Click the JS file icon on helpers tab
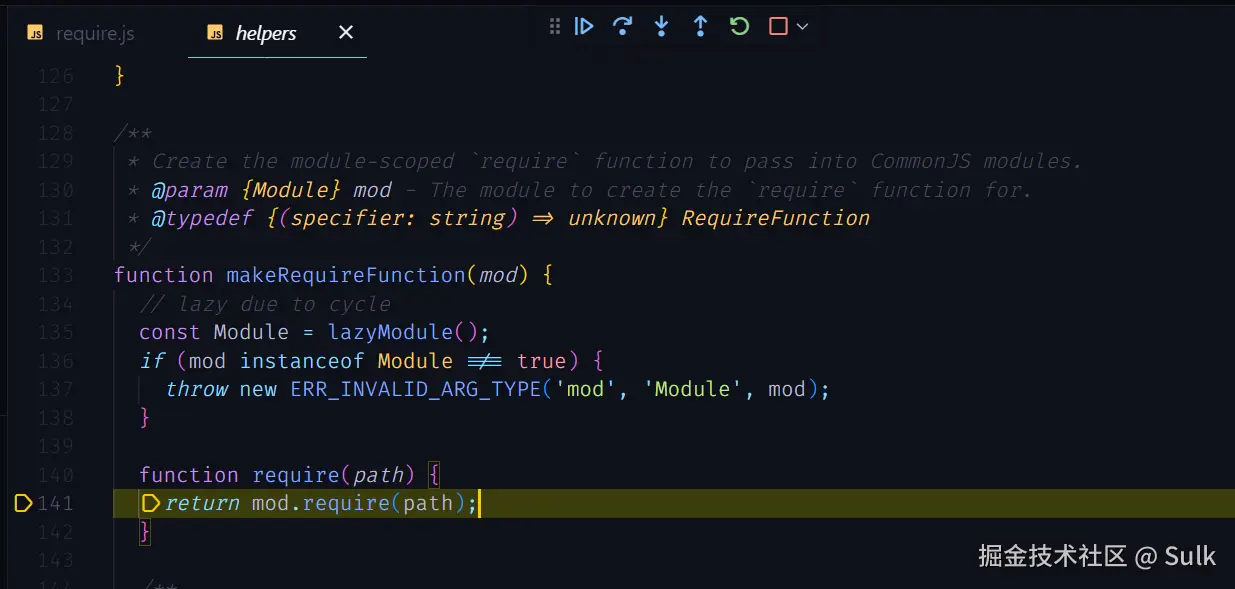This screenshot has height=589, width=1235. pyautogui.click(x=215, y=33)
